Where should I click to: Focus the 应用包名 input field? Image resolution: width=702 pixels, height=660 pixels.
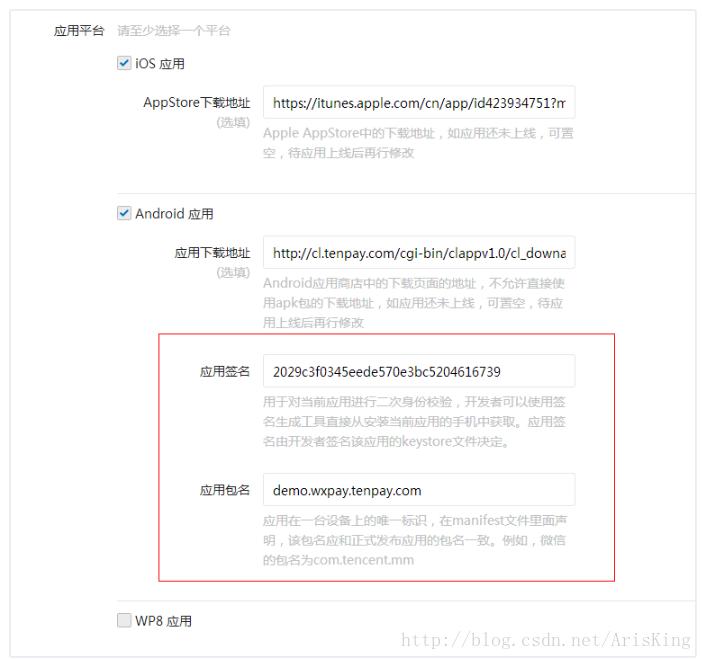(x=419, y=490)
